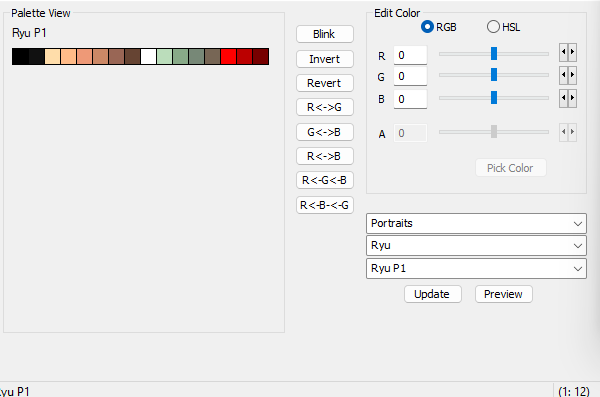Click the R value decrease arrow
Screen dimensions: 600x397
tap(563, 52)
